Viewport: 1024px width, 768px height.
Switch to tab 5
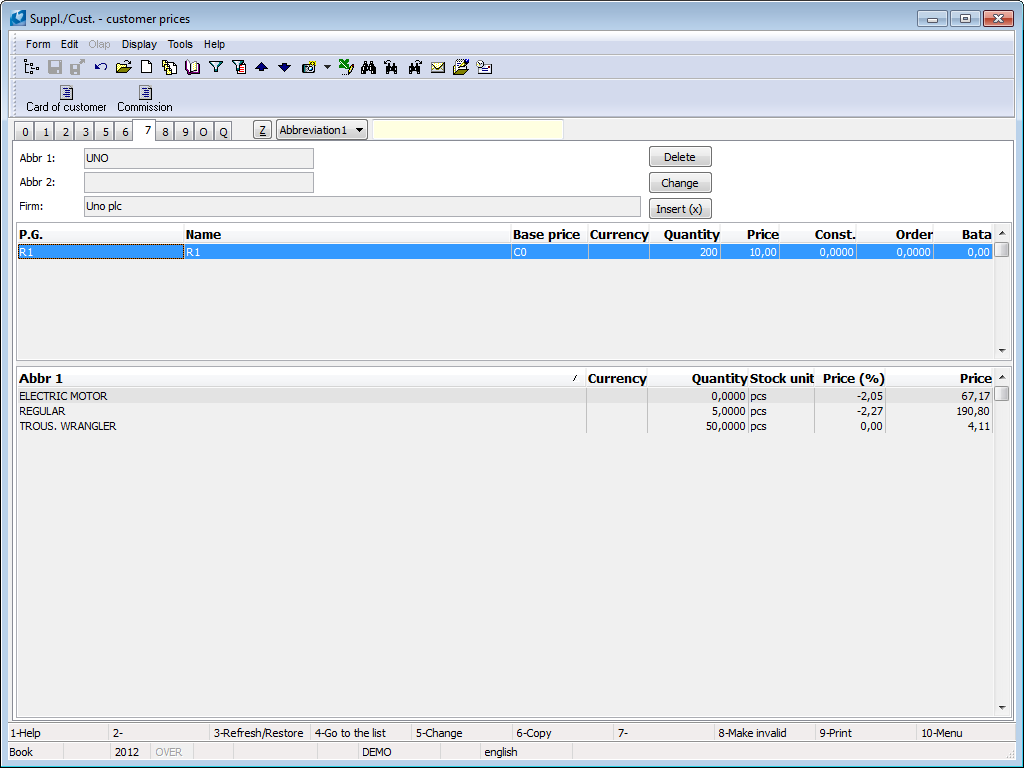point(105,132)
